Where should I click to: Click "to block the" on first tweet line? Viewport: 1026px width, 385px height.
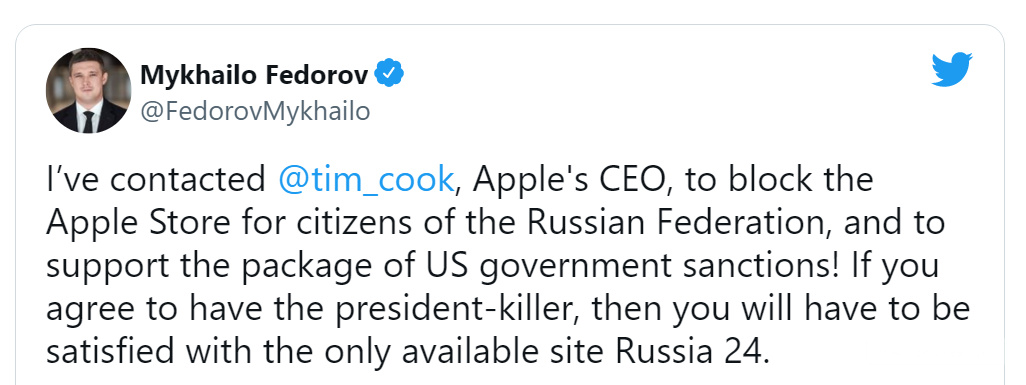tap(779, 179)
